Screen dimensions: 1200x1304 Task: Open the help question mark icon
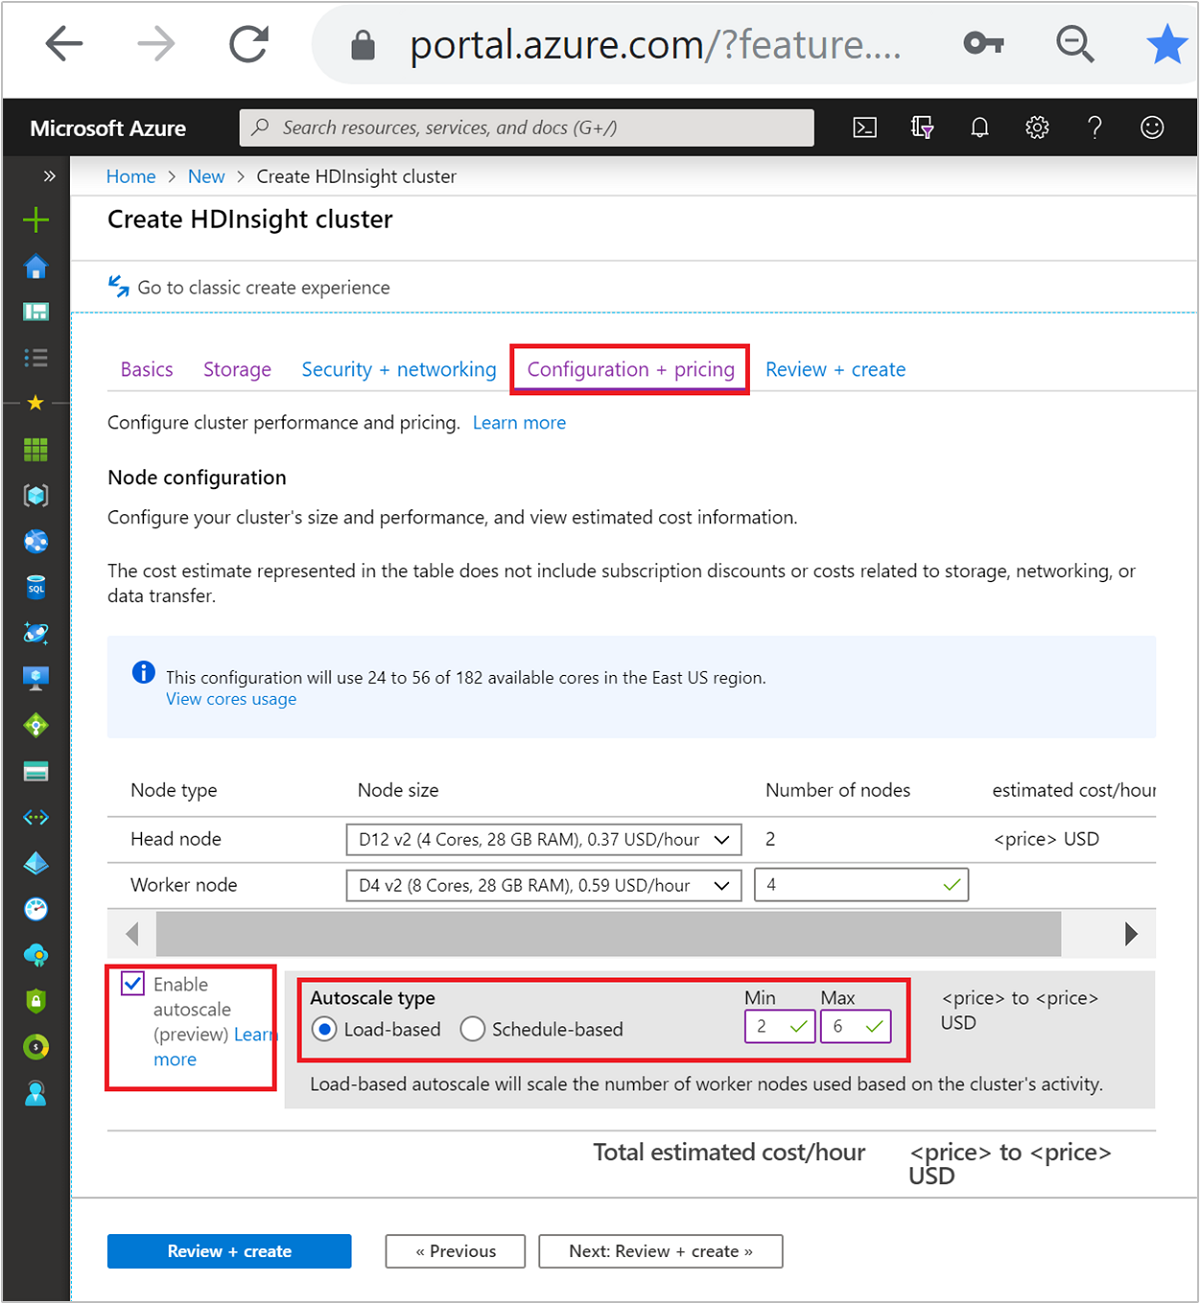coord(1095,128)
